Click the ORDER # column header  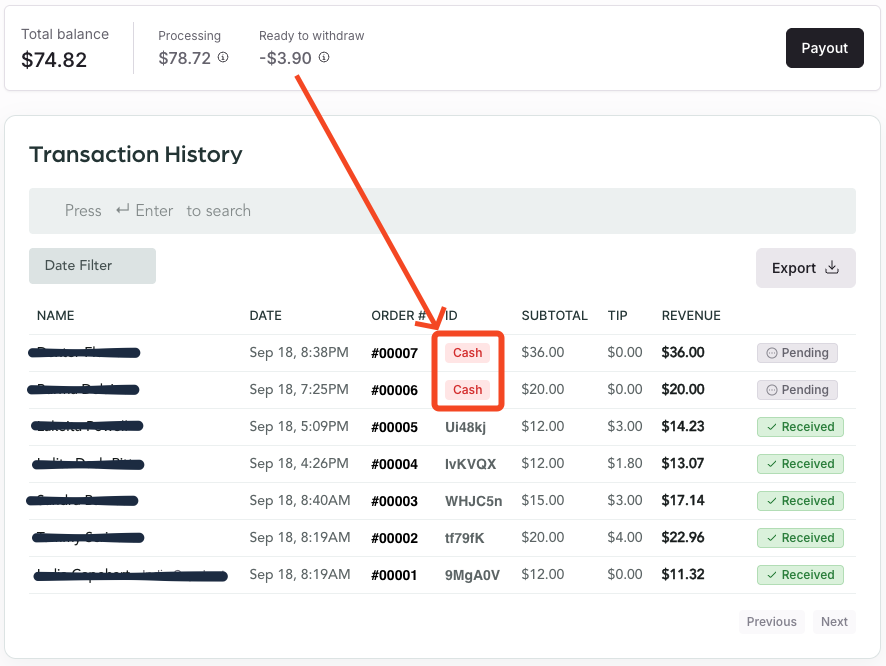(398, 316)
